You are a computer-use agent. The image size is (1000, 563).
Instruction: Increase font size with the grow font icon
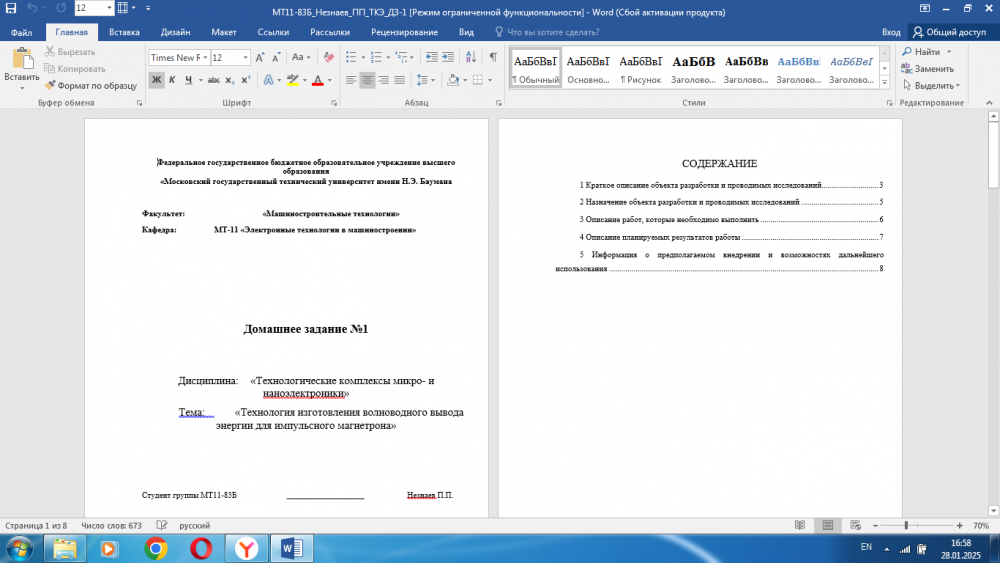click(261, 58)
